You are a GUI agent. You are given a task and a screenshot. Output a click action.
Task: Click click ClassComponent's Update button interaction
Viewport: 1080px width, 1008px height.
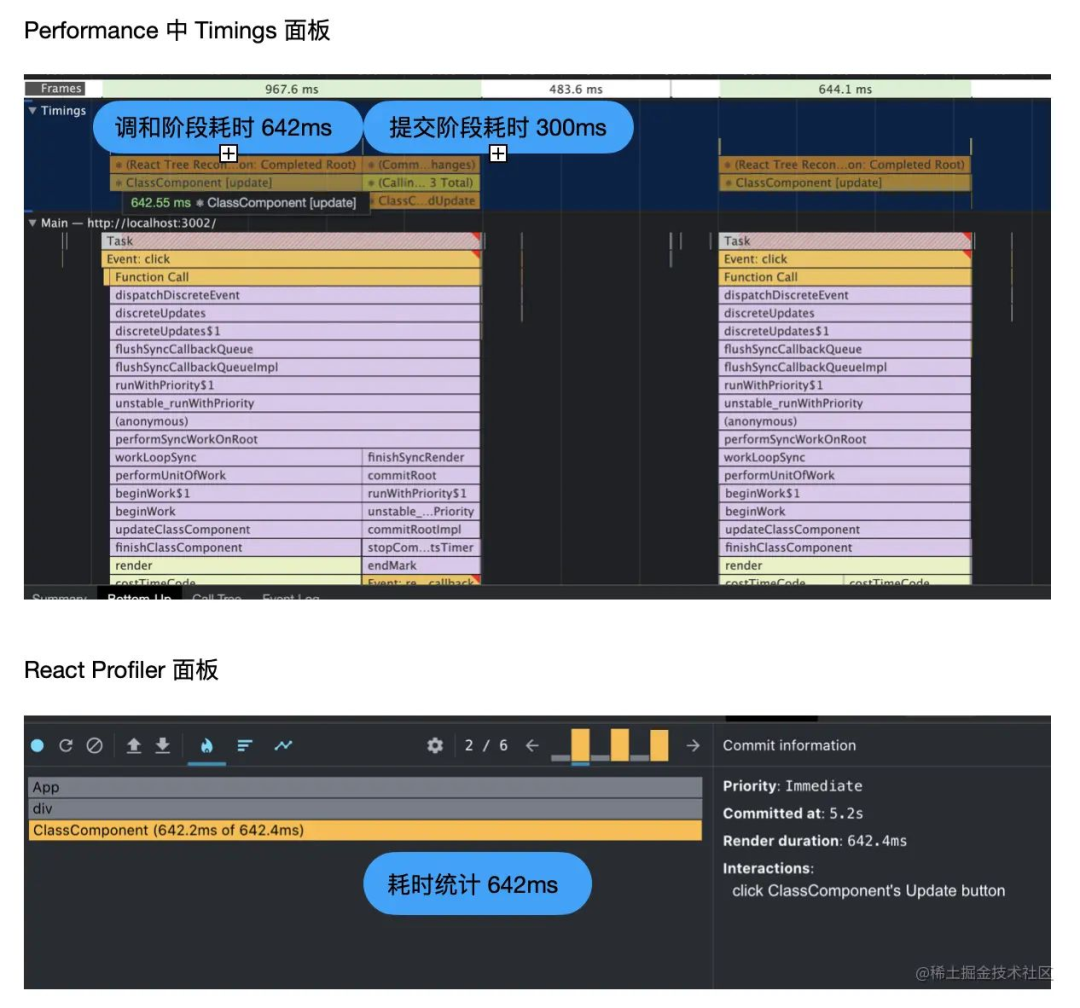pyautogui.click(x=868, y=891)
